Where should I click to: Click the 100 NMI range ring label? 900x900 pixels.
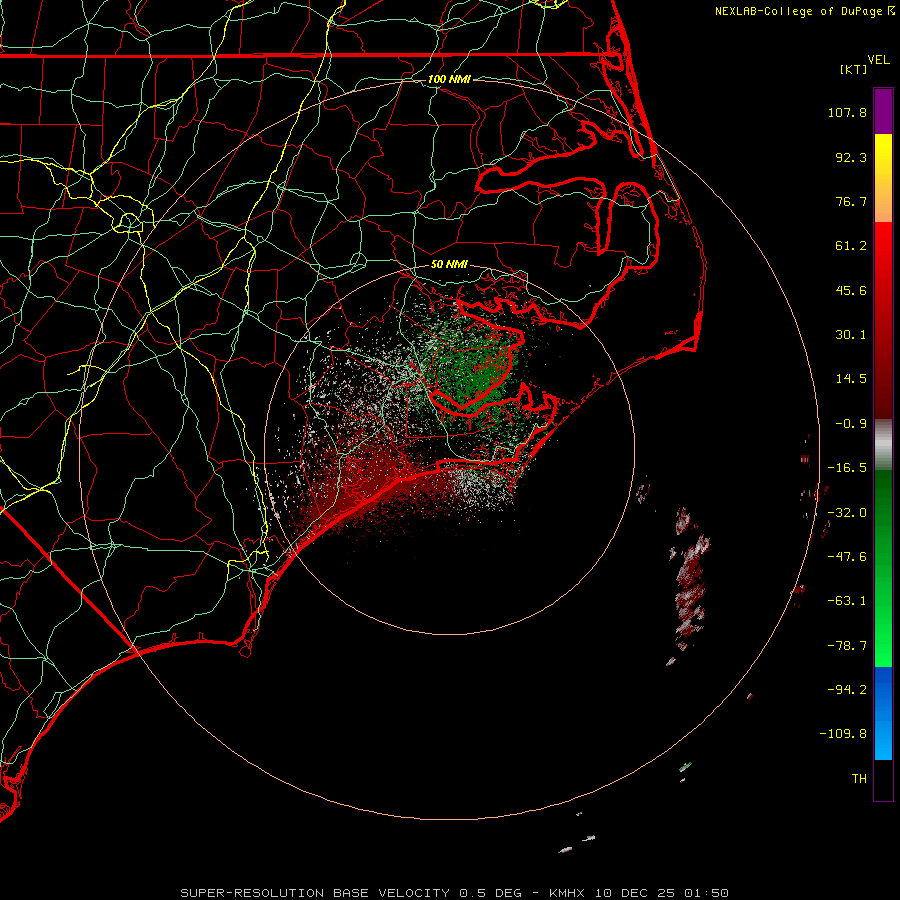coord(449,79)
